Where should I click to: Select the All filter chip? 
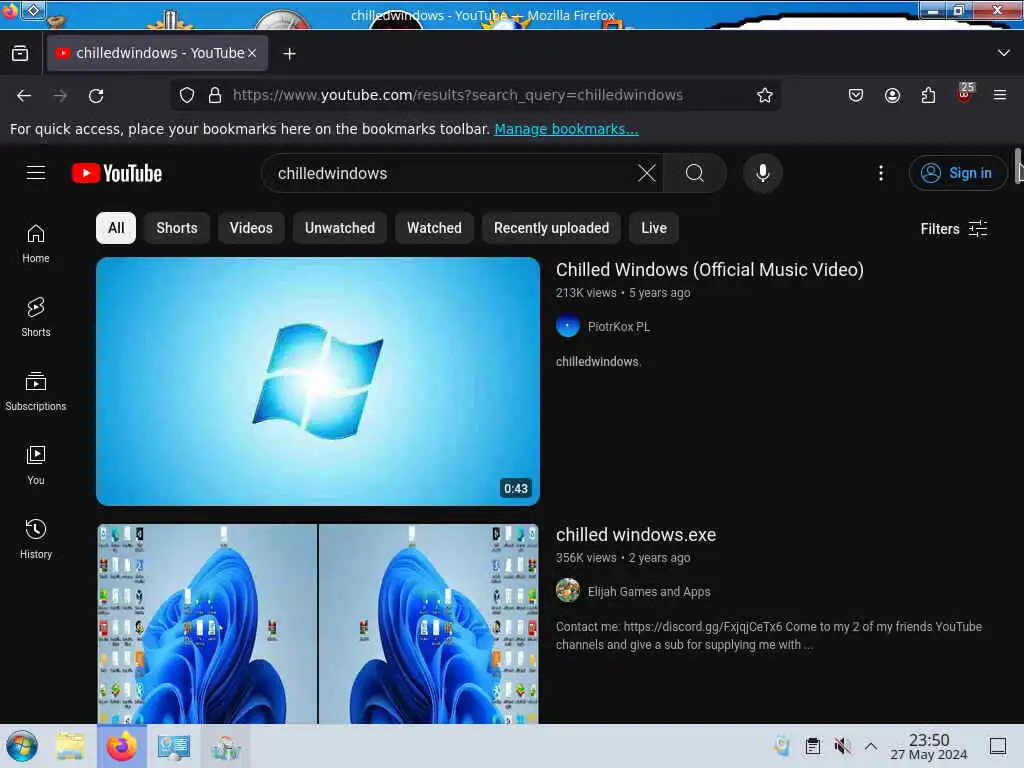(x=116, y=228)
